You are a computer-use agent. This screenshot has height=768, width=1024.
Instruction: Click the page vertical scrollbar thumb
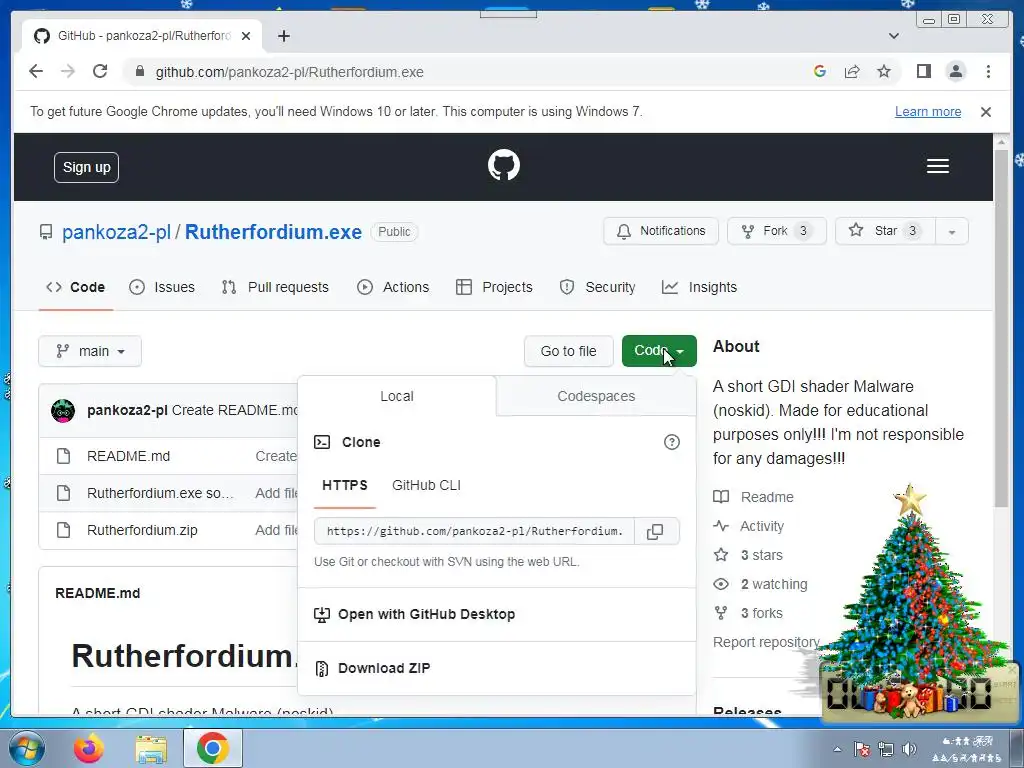1001,327
